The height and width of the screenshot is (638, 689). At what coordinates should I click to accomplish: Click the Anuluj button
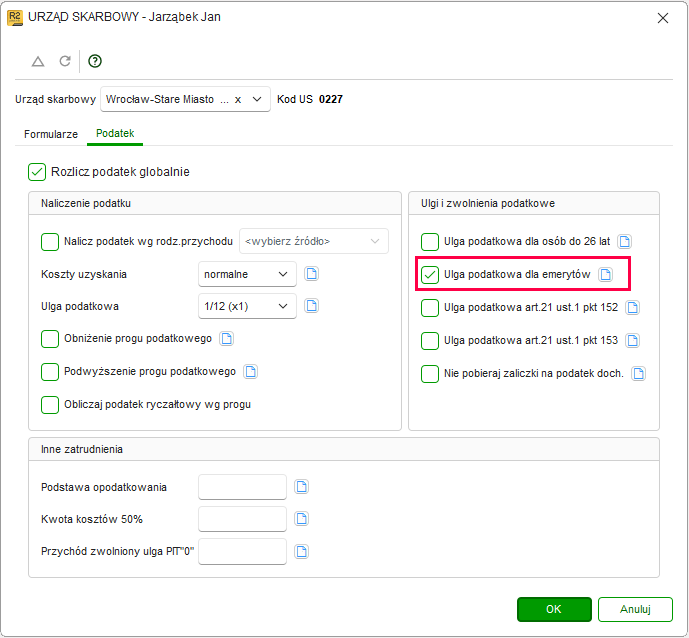(x=635, y=609)
